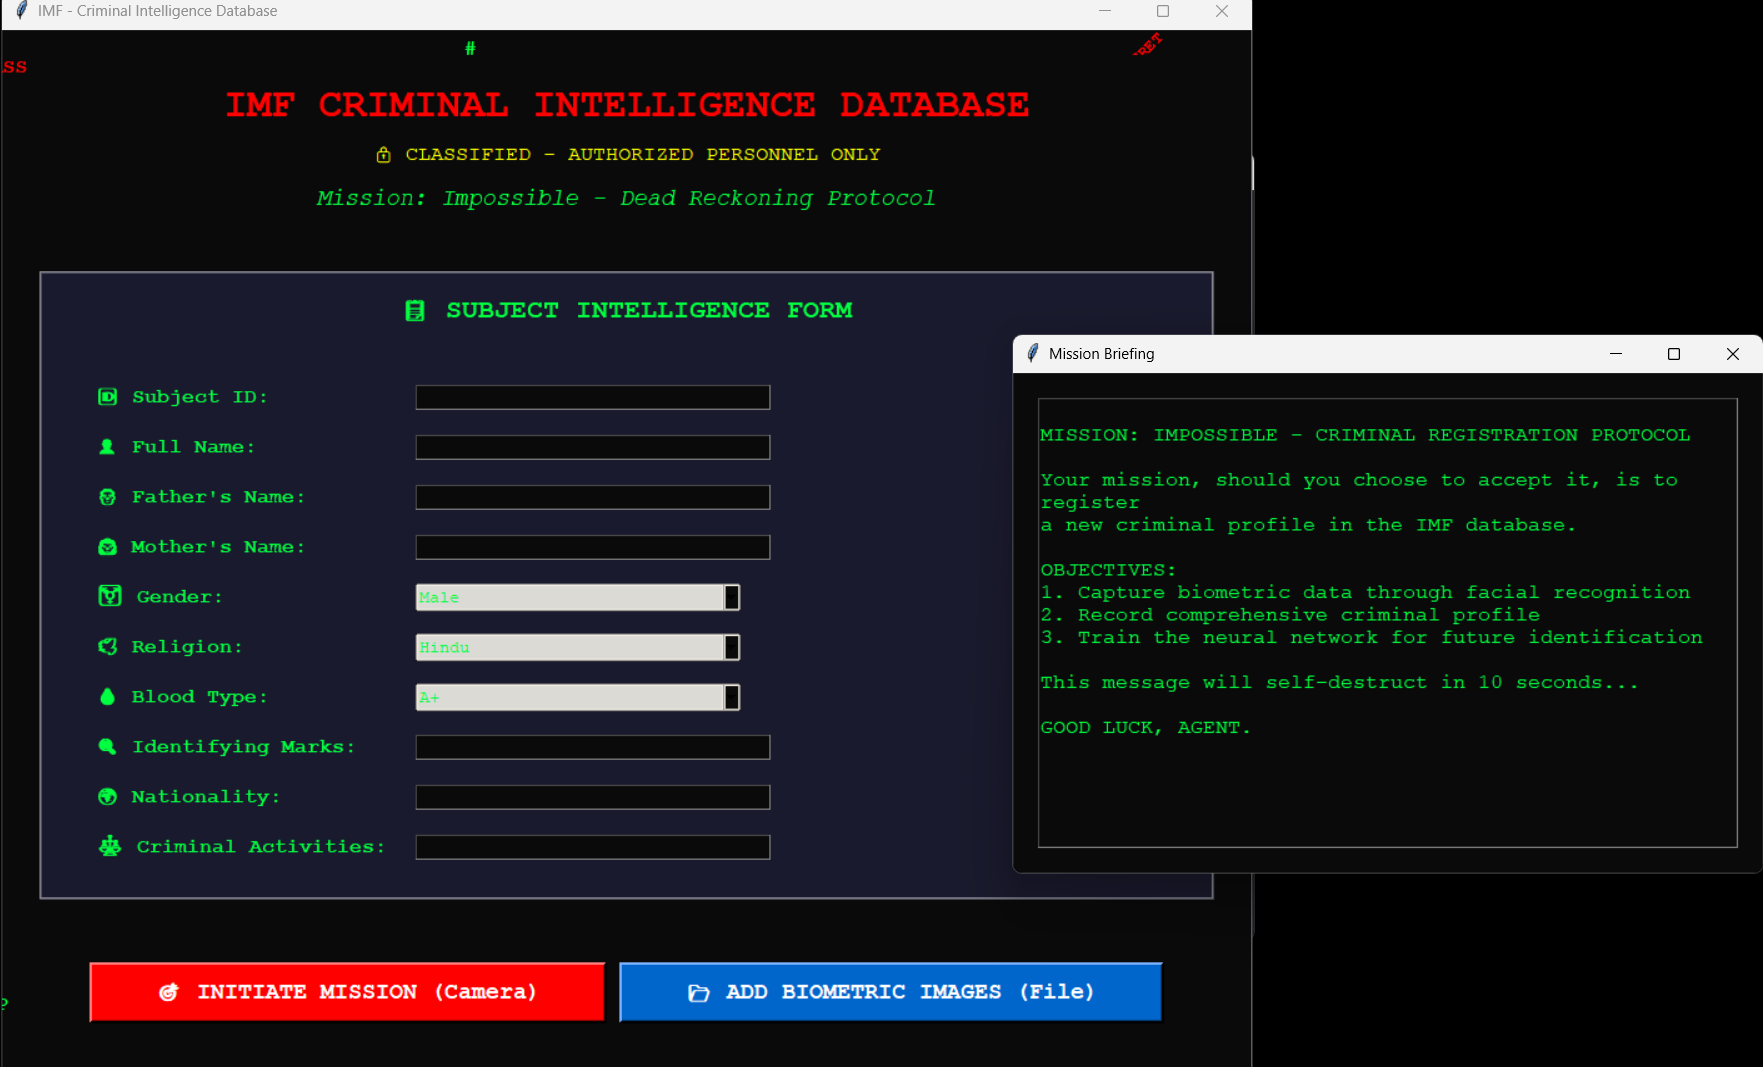Maximize the Mission Briefing window

pos(1674,354)
